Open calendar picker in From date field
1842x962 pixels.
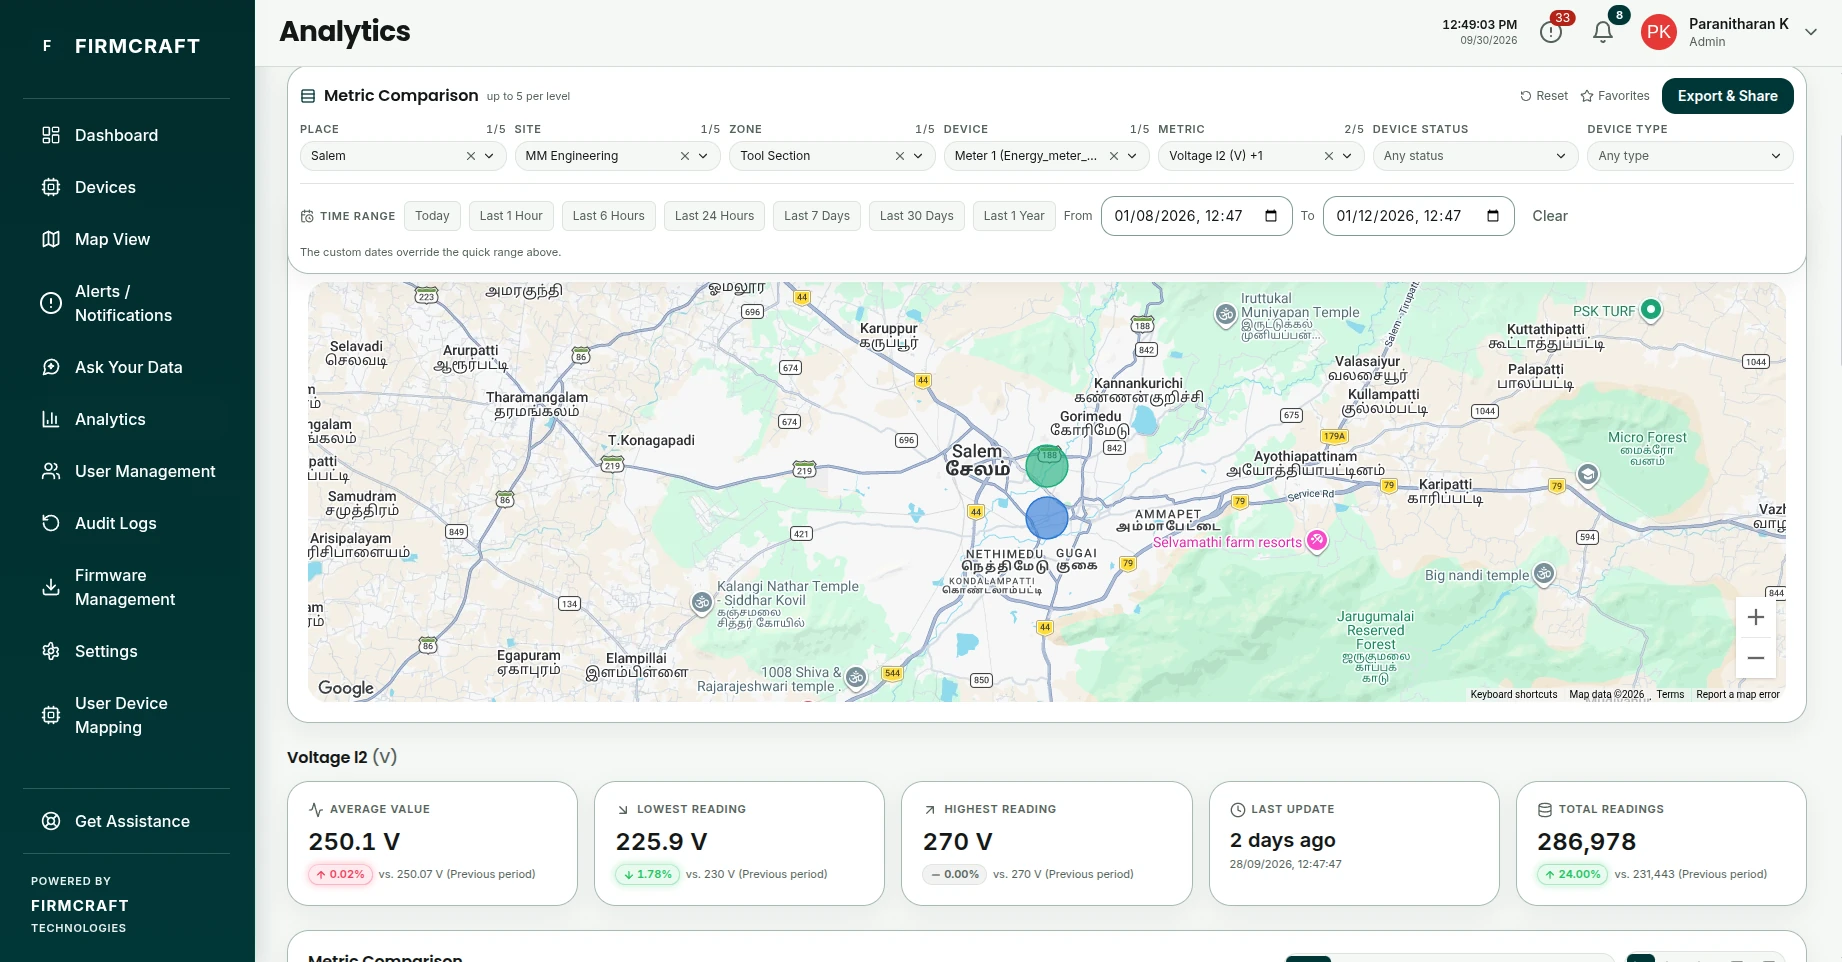click(x=1271, y=216)
